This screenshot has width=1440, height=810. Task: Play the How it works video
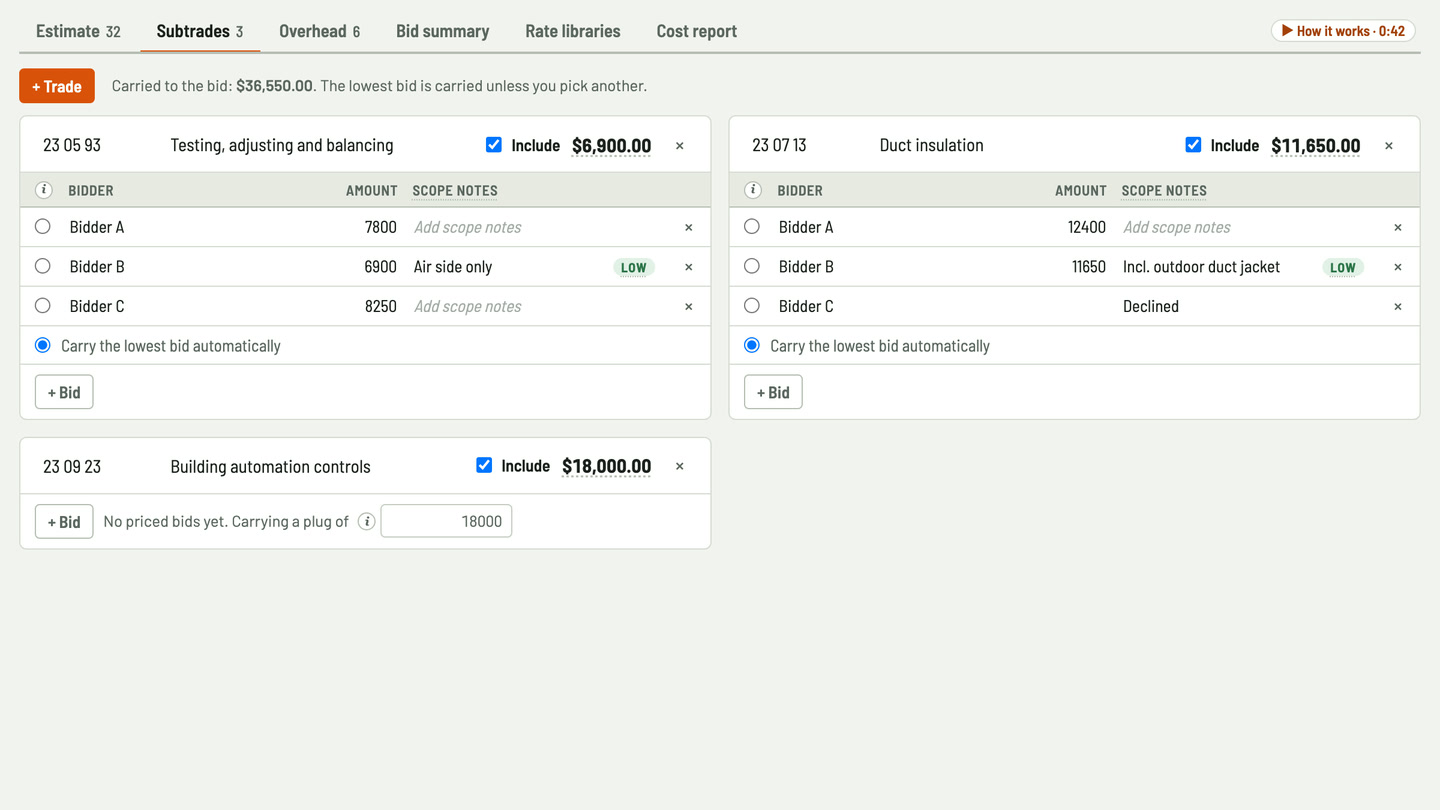pyautogui.click(x=1343, y=31)
